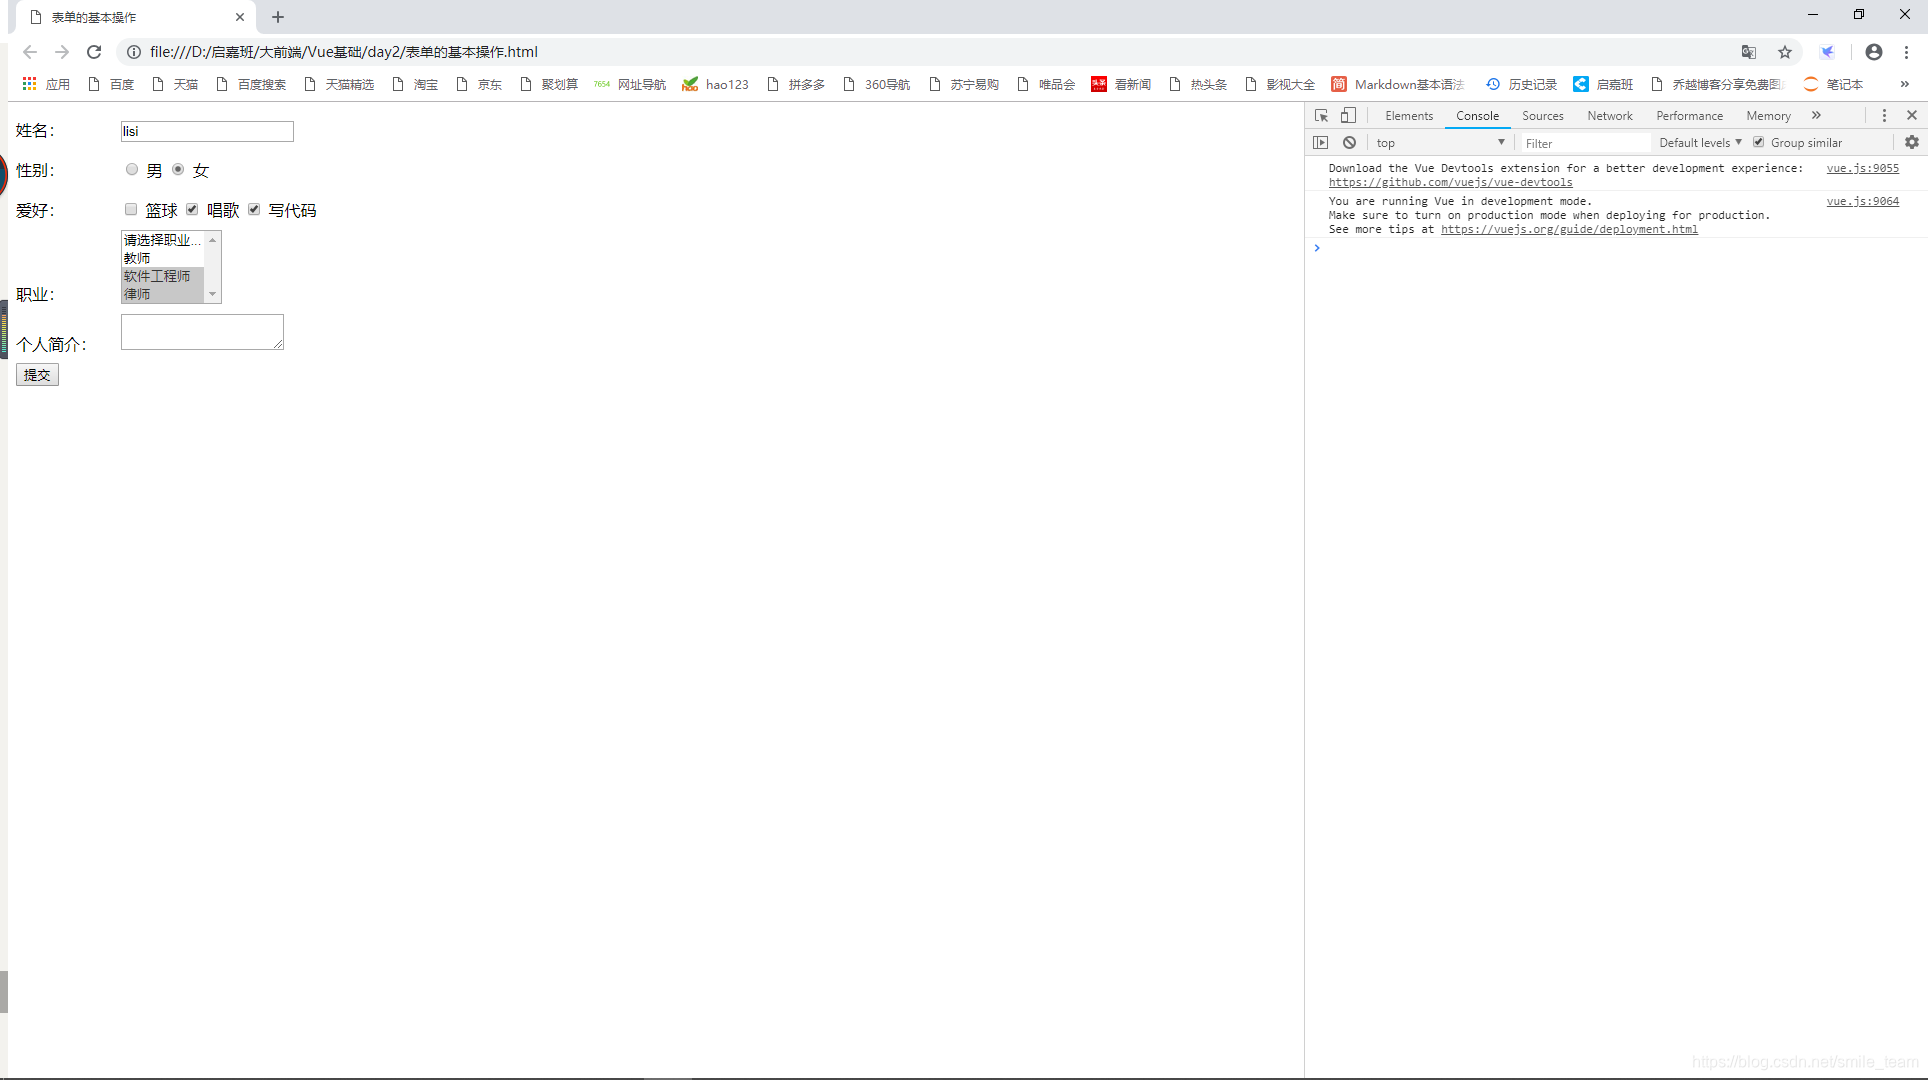
Task: Select 教师 in the occupation list
Action: (162, 258)
